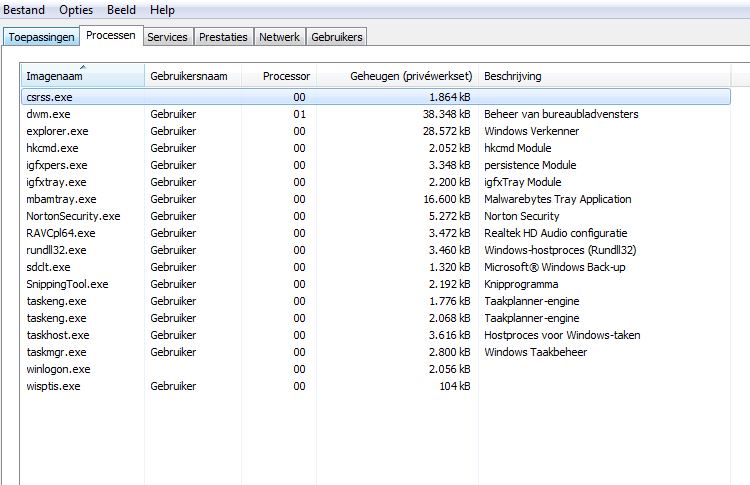Sort processes by Imagenaam column header

pos(83,76)
